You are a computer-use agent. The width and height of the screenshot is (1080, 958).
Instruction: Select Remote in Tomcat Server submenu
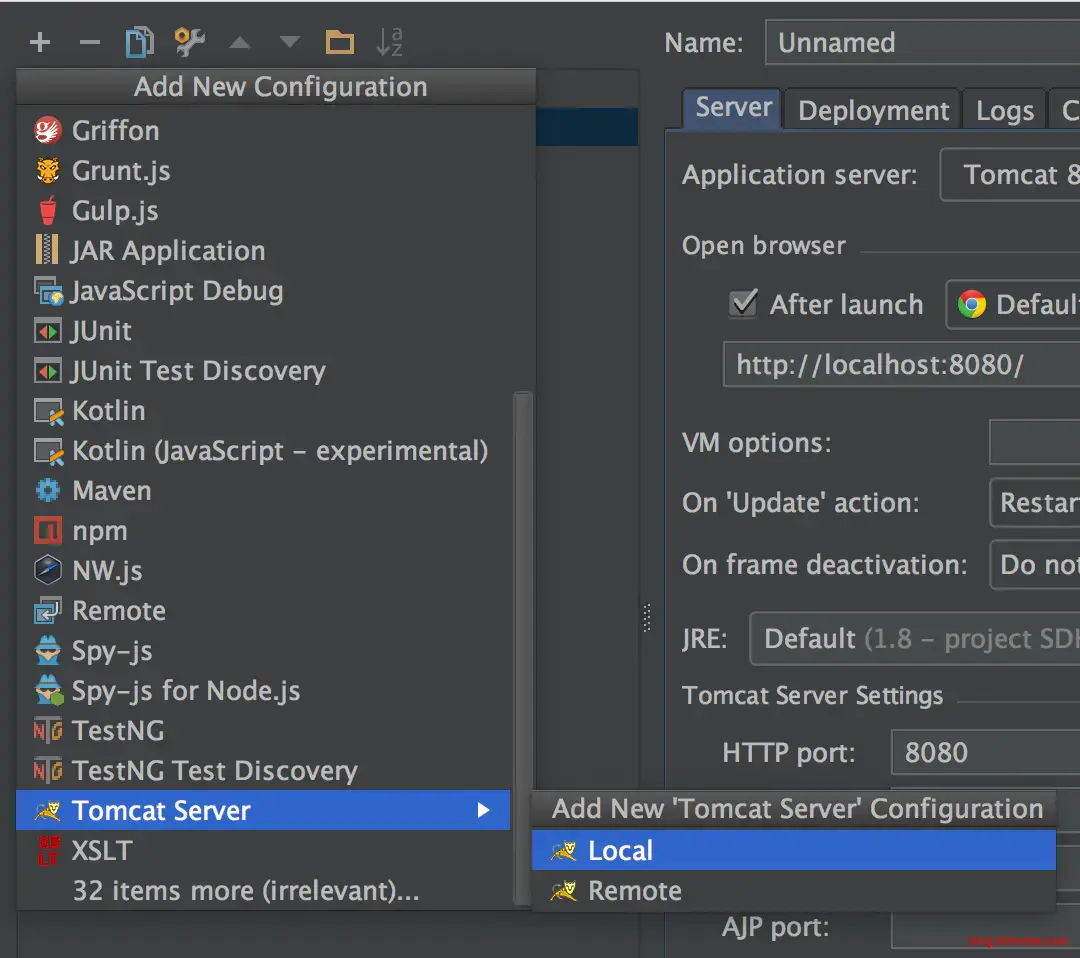pyautogui.click(x=634, y=891)
